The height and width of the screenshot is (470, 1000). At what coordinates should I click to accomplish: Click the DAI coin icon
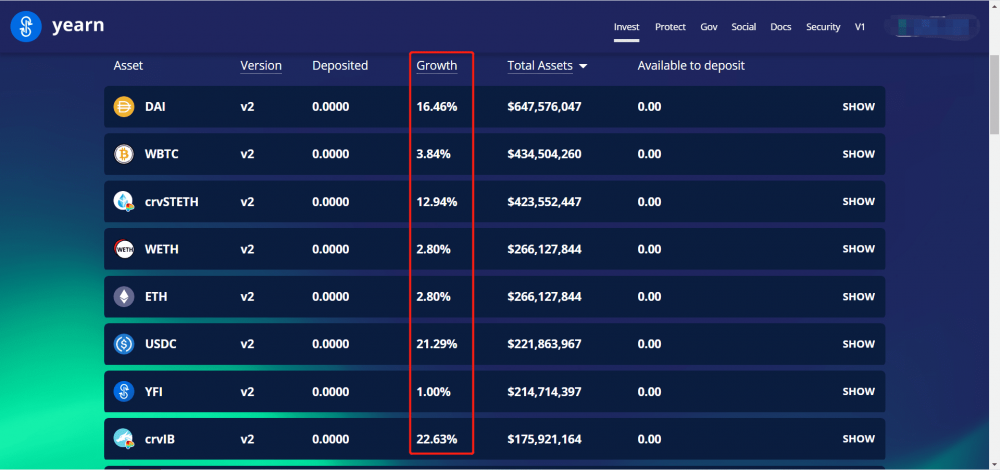pos(124,107)
